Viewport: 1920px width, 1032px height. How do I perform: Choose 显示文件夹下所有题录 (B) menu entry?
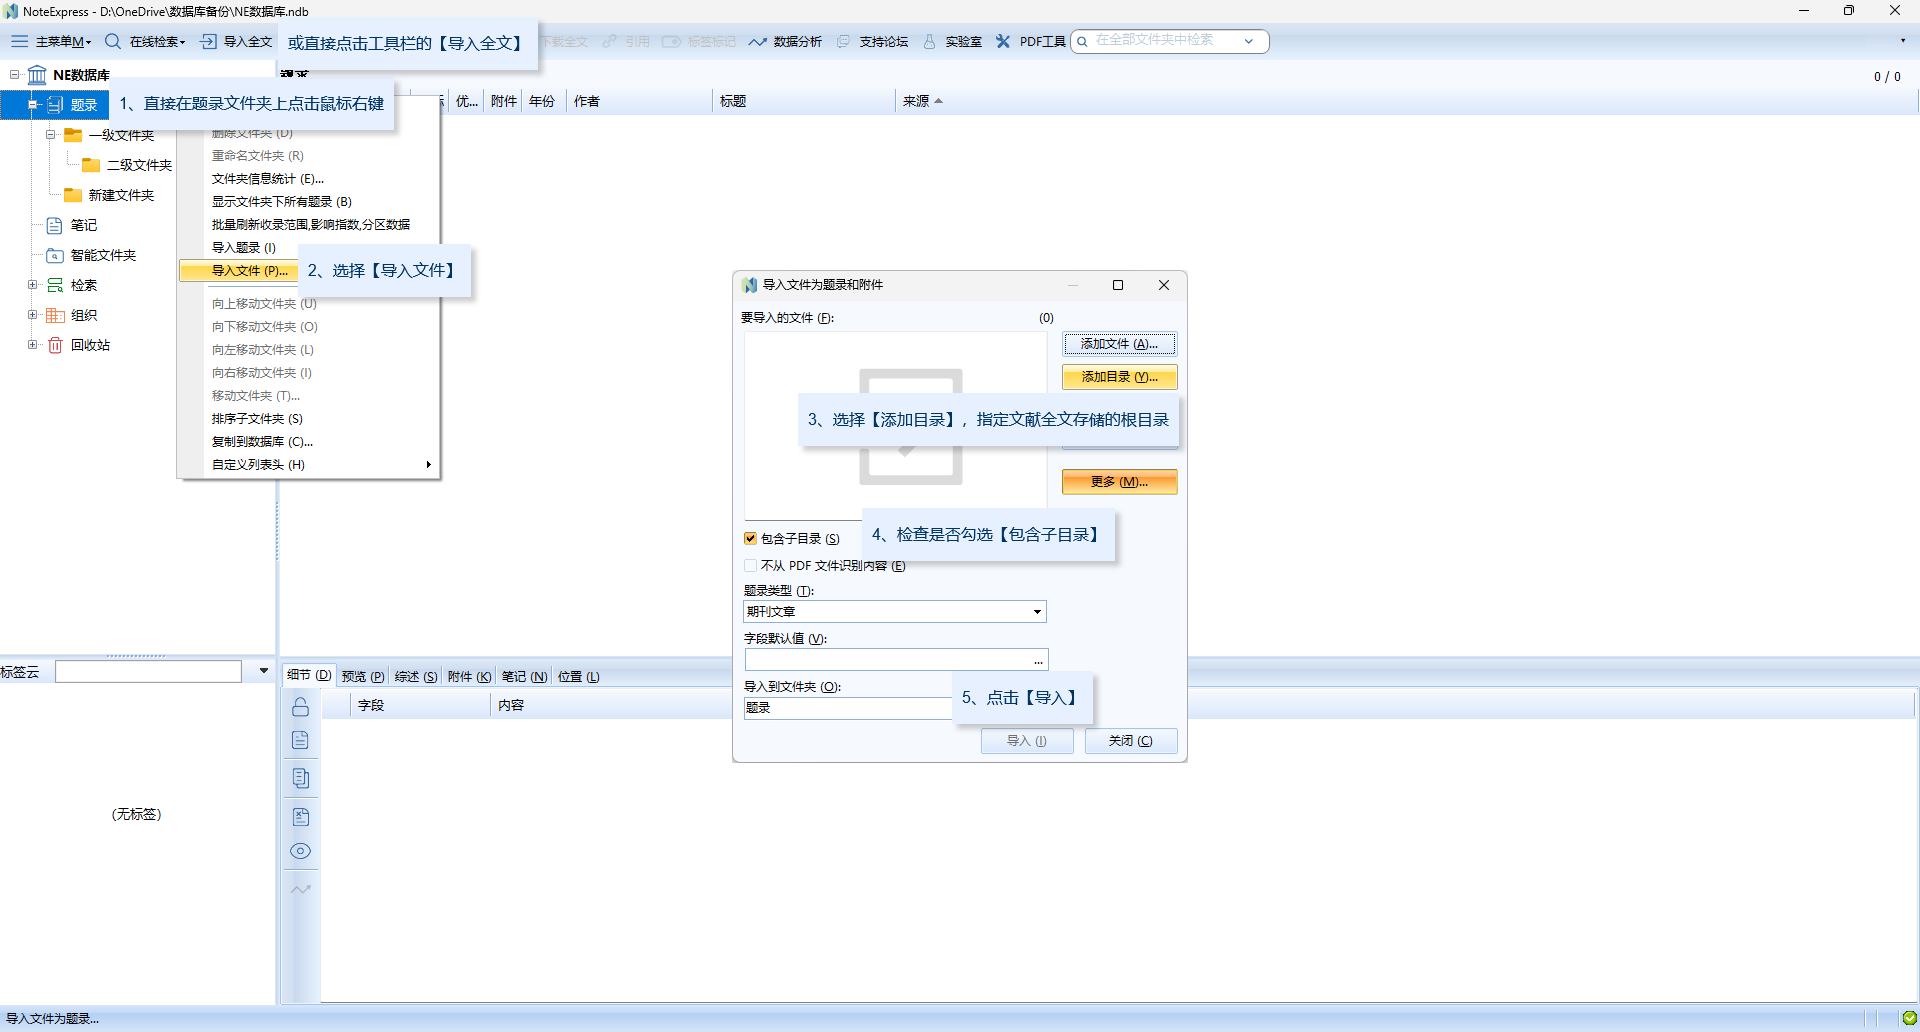281,202
